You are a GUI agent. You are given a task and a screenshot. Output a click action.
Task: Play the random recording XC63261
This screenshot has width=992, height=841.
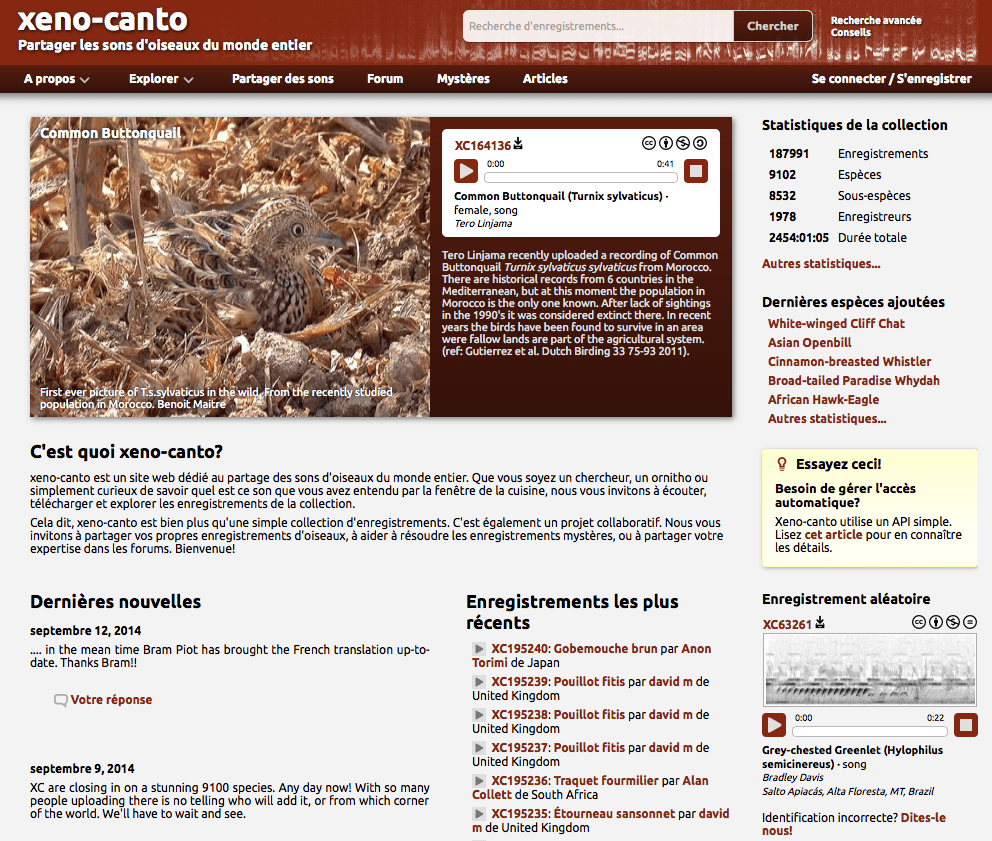[x=774, y=725]
